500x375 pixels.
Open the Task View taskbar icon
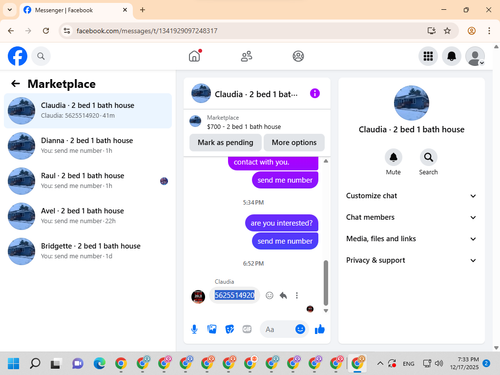point(55,363)
